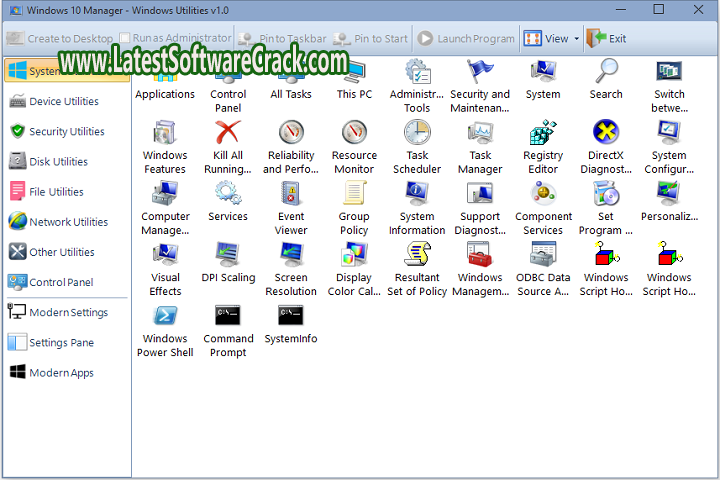Select Disk Utilities in sidebar

[x=66, y=162]
